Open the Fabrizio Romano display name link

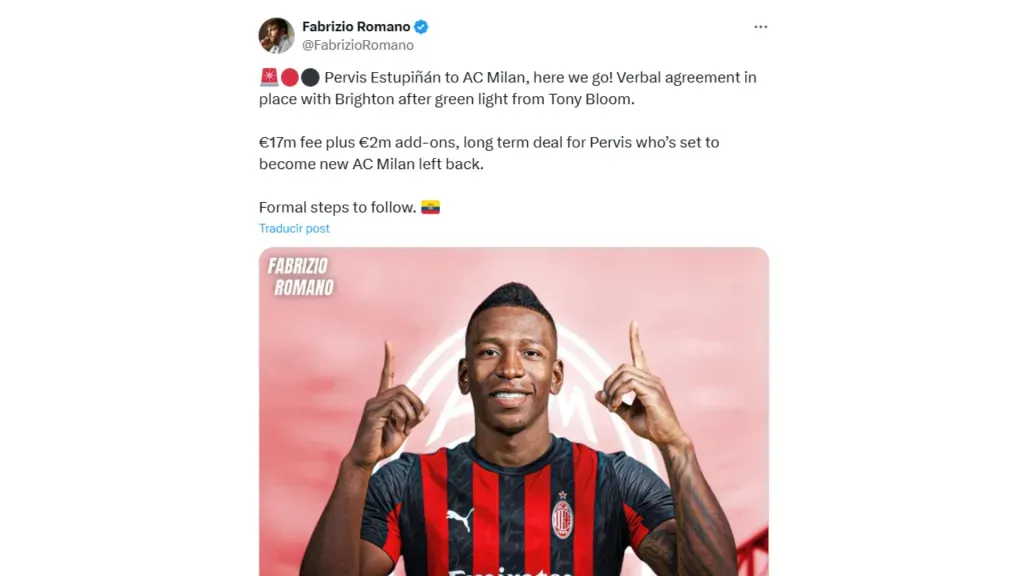pyautogui.click(x=356, y=27)
